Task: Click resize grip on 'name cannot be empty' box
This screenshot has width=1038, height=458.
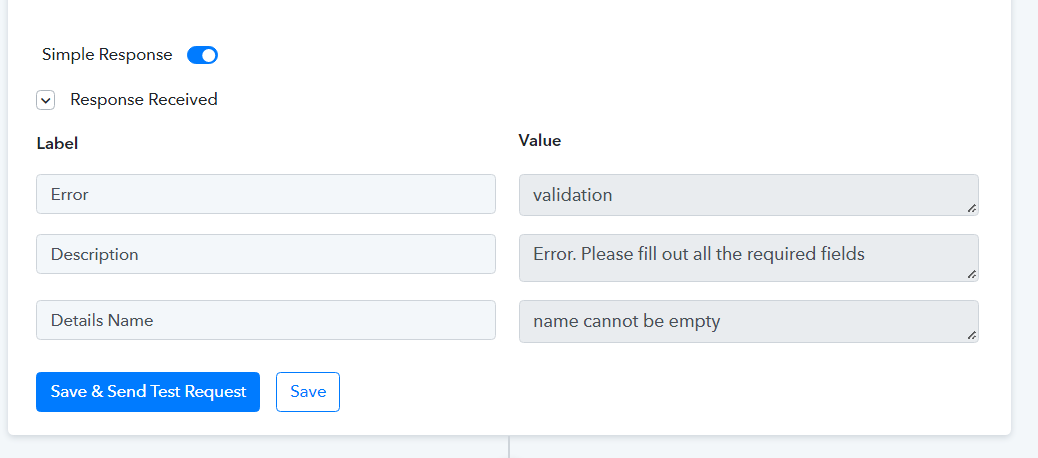Action: 971,336
